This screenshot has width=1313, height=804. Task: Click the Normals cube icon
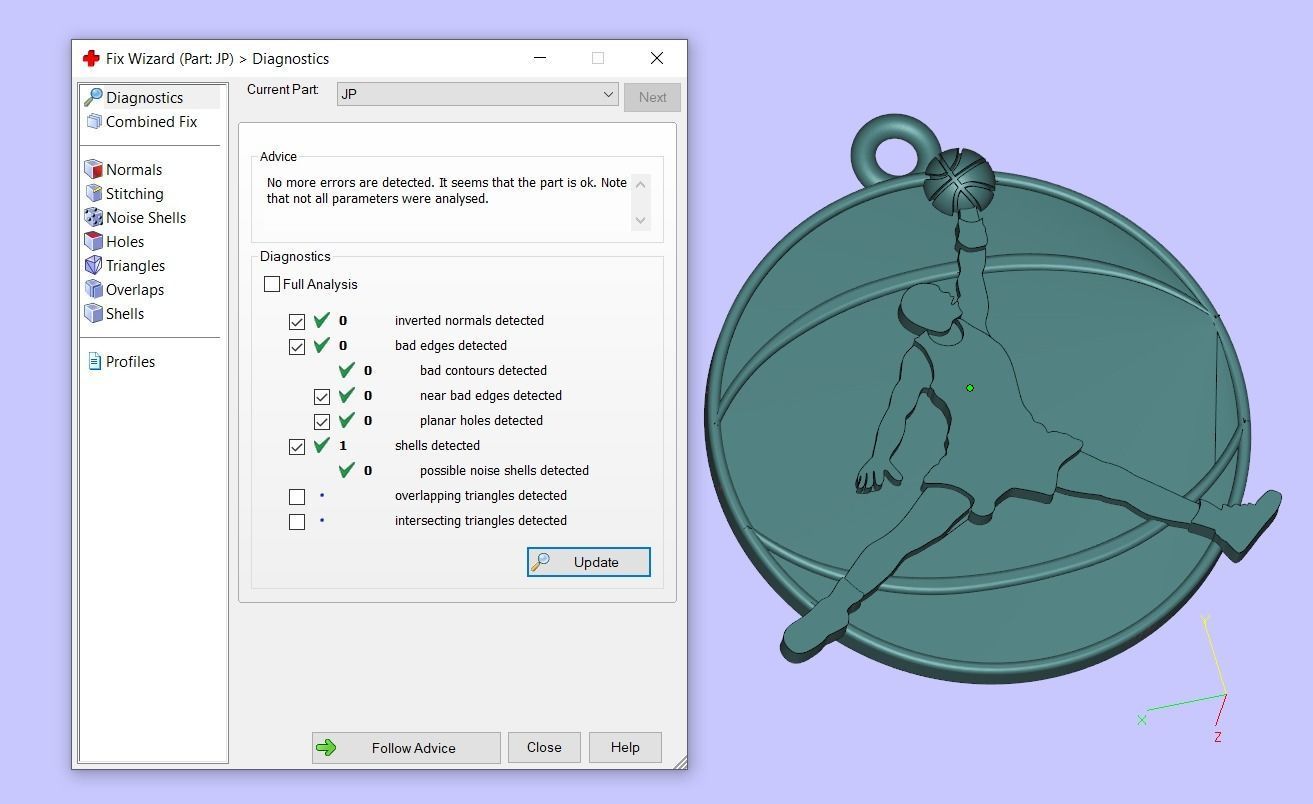[x=94, y=169]
